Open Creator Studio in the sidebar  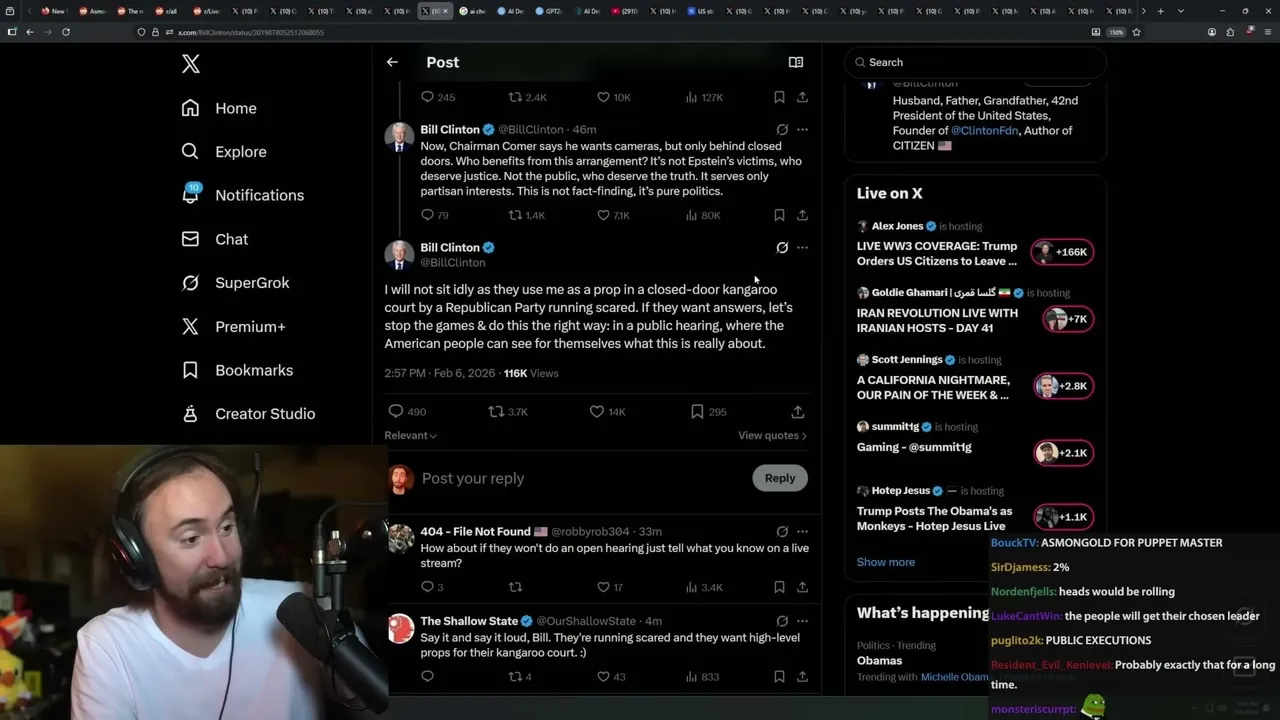[x=248, y=414]
